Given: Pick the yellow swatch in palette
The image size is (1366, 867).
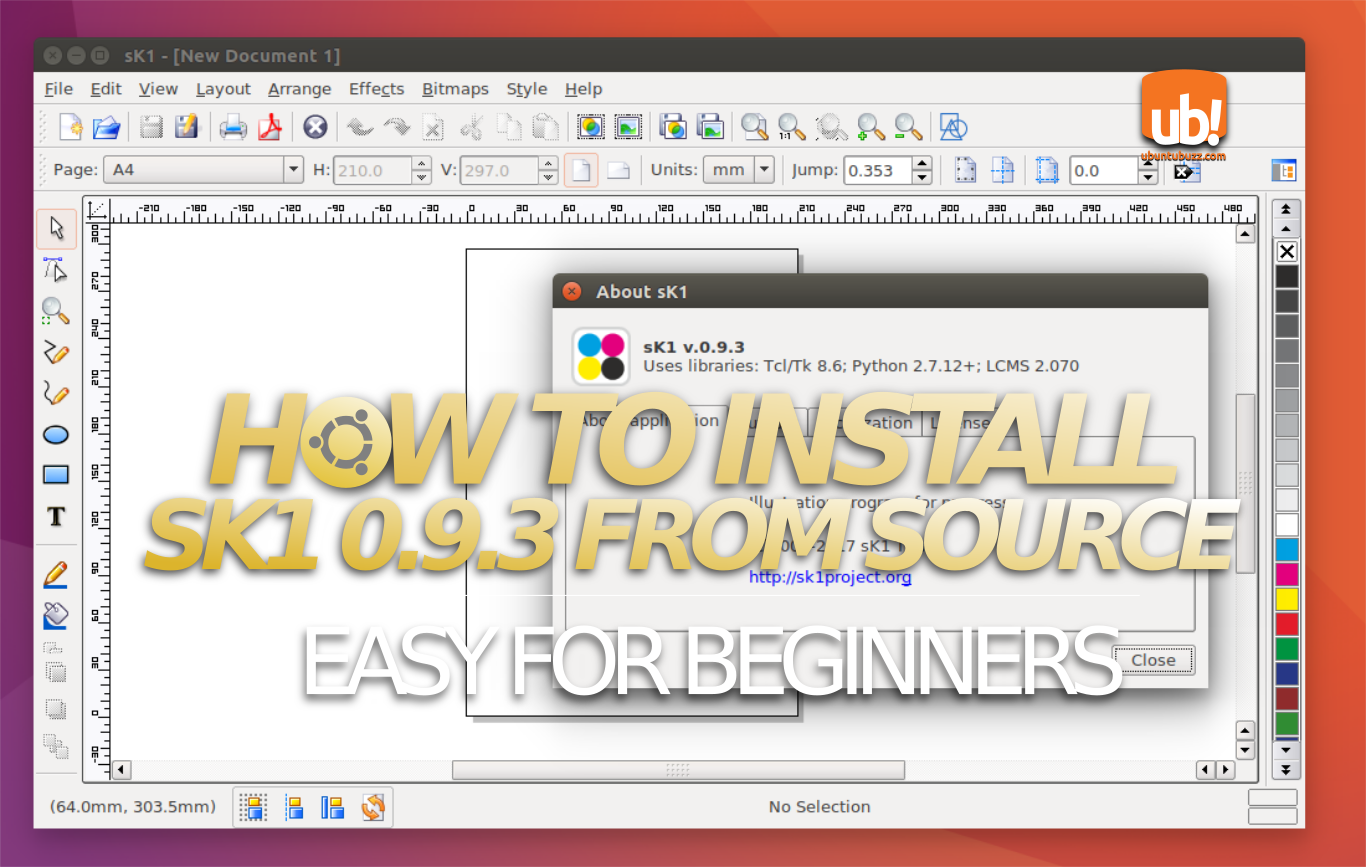Looking at the screenshot, I should (1287, 599).
